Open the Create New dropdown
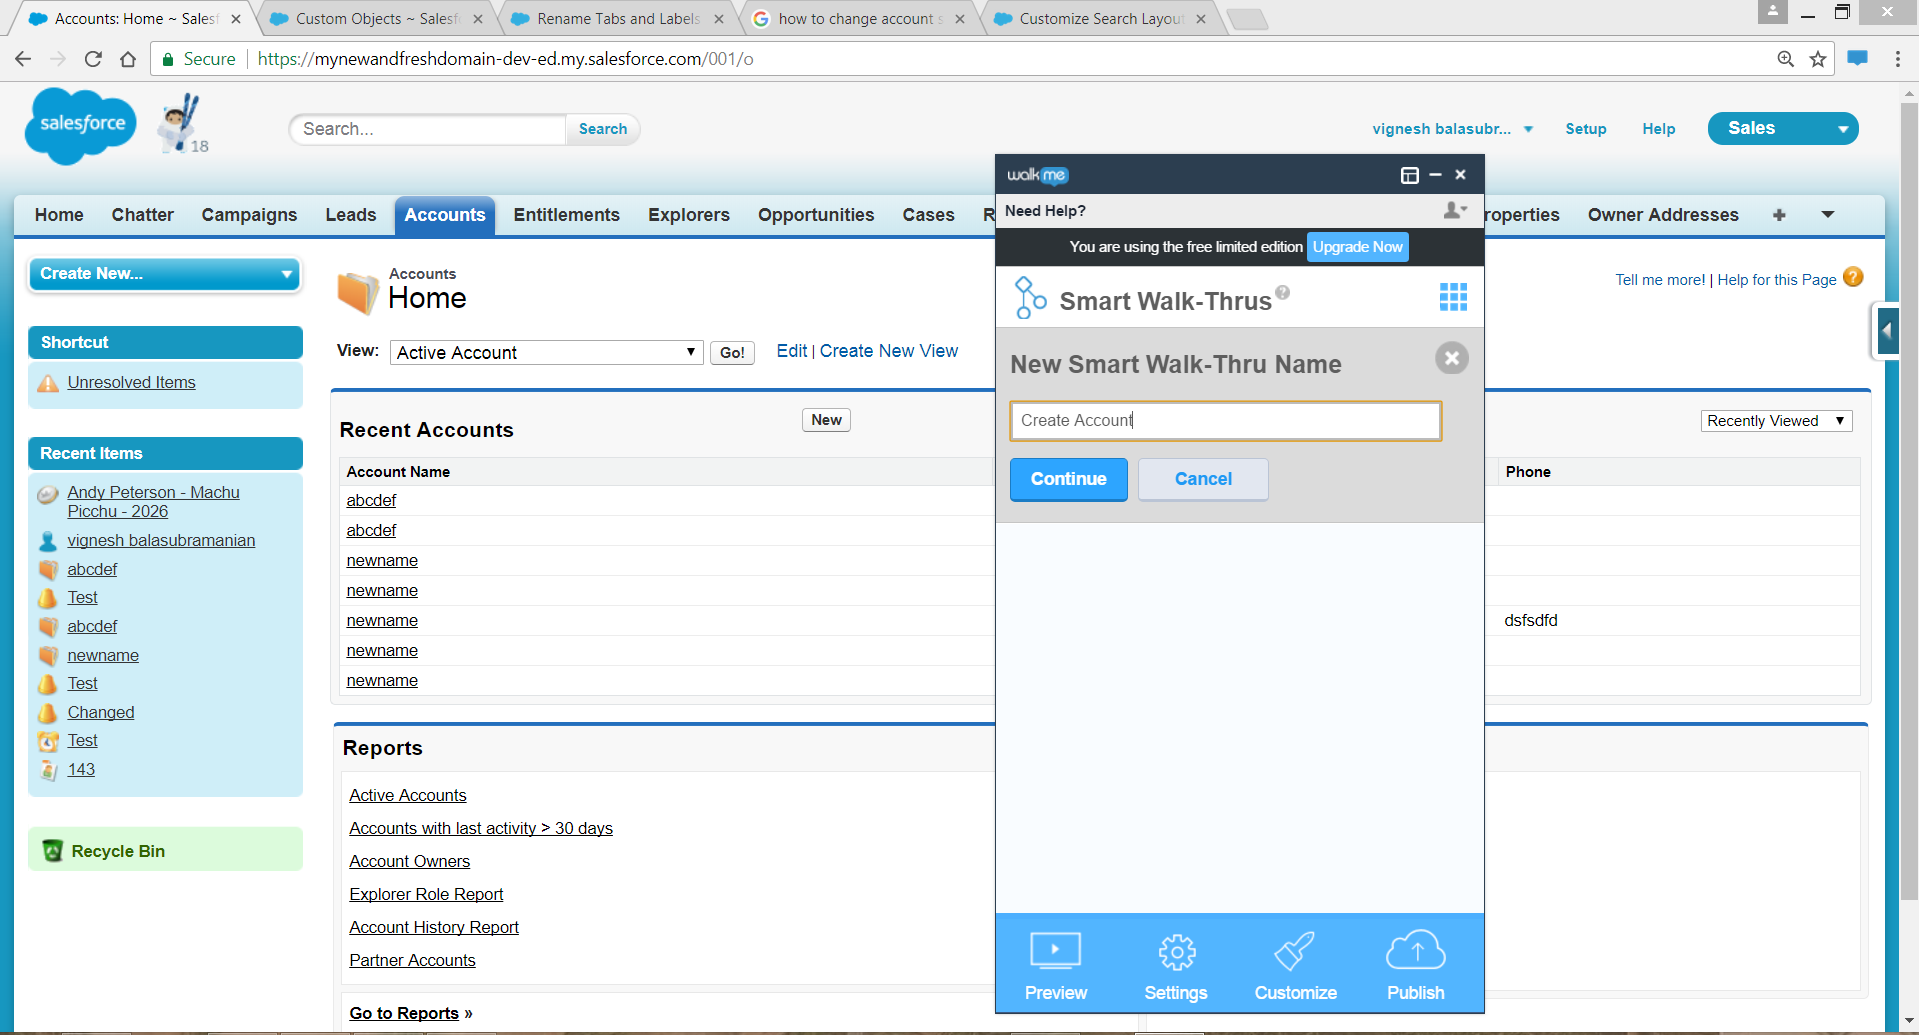Image resolution: width=1919 pixels, height=1035 pixels. [x=165, y=273]
